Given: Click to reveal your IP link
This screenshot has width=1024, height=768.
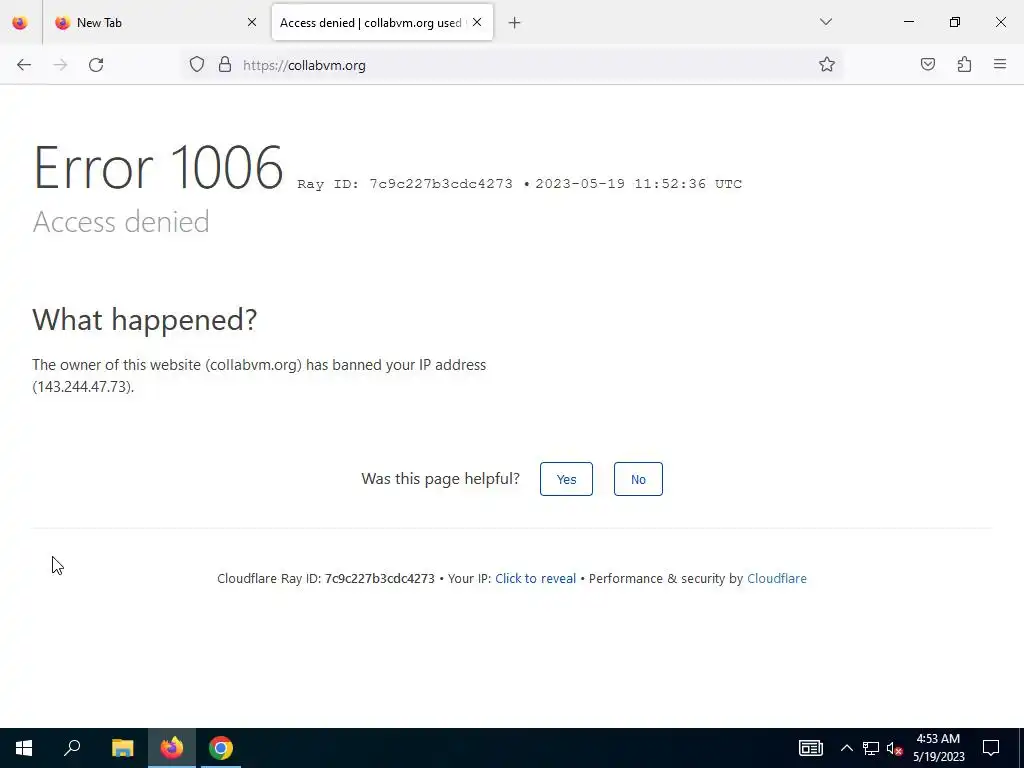Looking at the screenshot, I should (x=536, y=579).
